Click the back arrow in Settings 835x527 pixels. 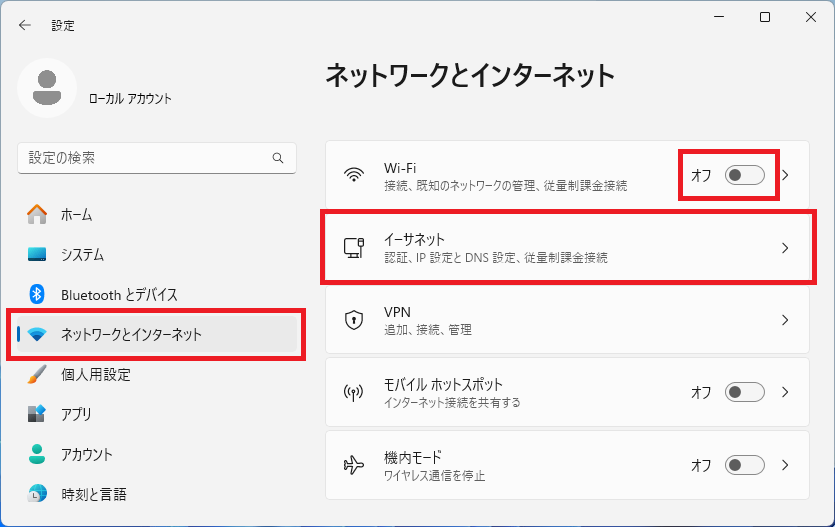click(25, 25)
